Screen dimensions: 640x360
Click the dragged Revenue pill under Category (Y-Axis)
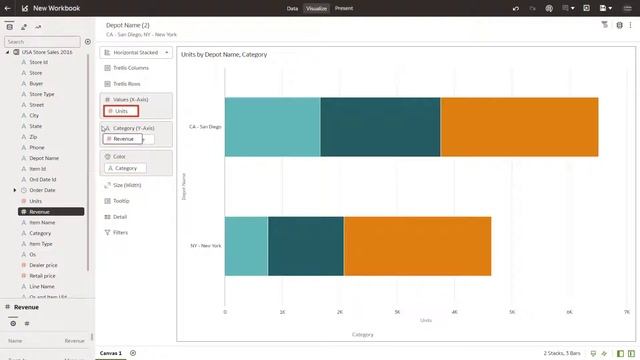(x=122, y=139)
